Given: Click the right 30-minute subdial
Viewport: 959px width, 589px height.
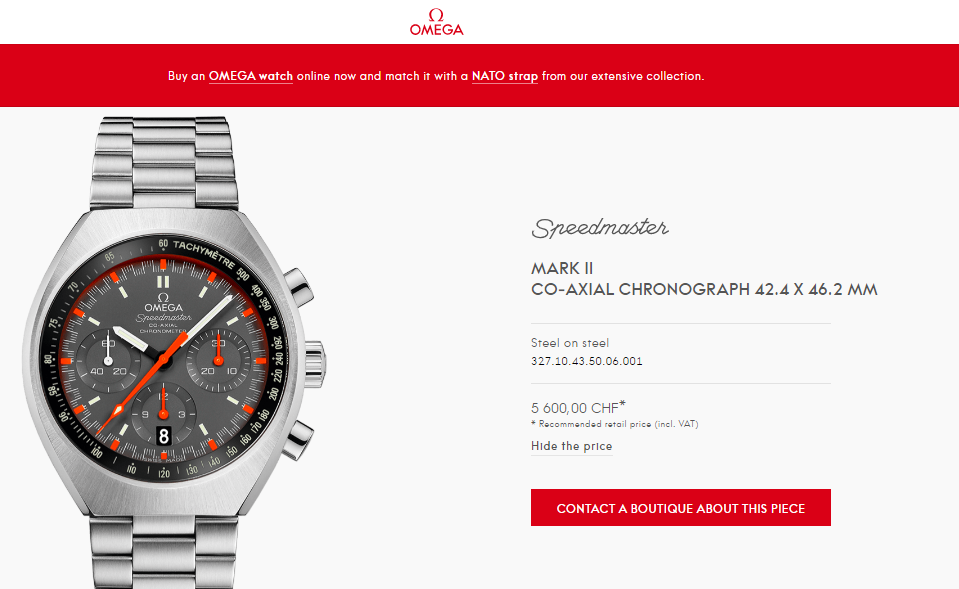Looking at the screenshot, I should click(x=218, y=361).
